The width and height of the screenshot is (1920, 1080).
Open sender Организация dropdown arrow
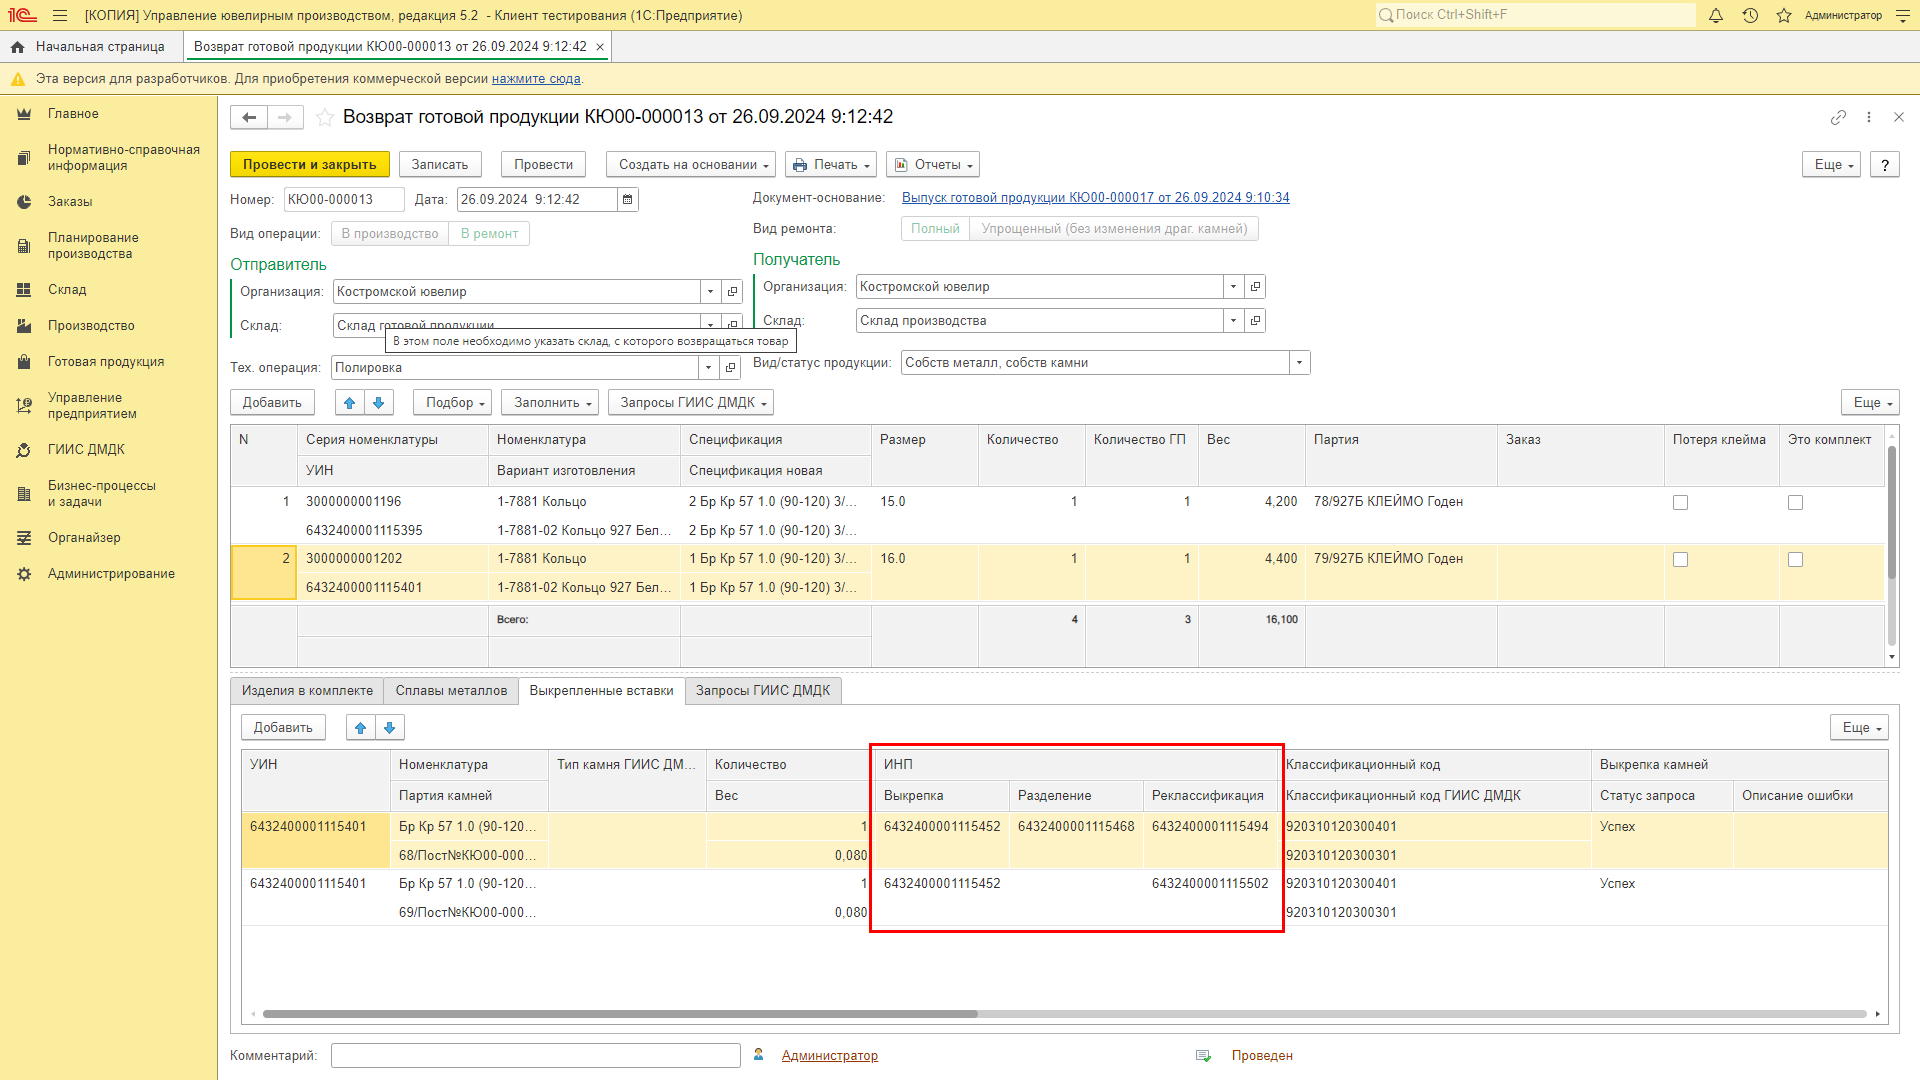[x=711, y=292]
